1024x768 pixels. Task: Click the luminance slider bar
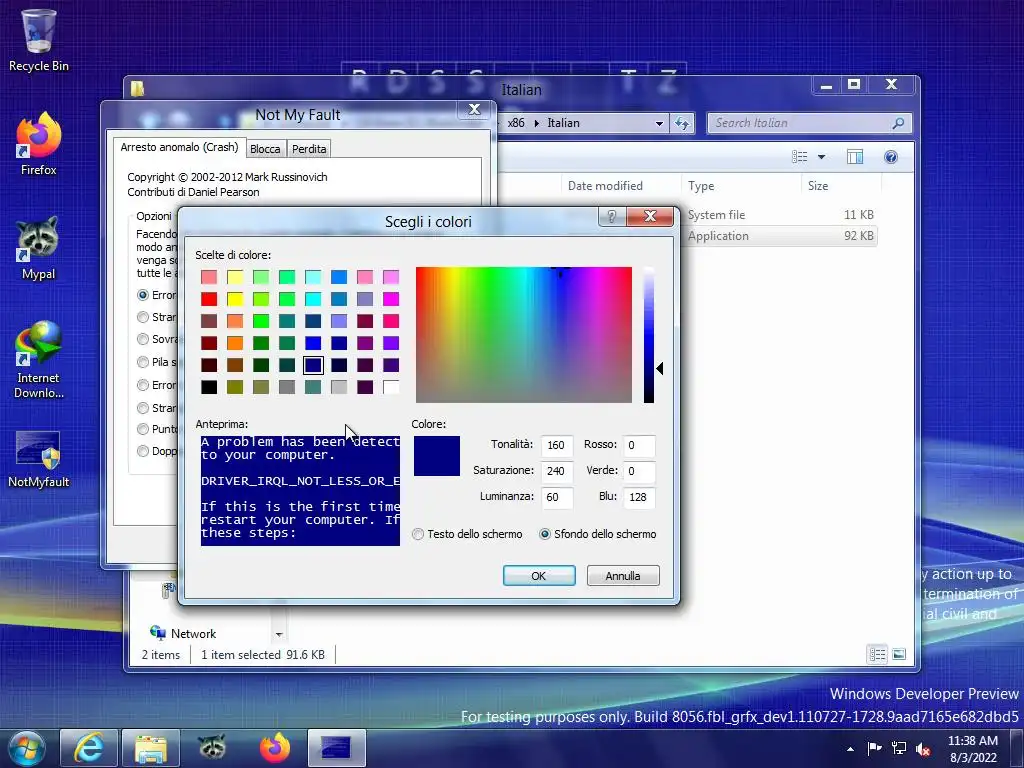click(648, 335)
